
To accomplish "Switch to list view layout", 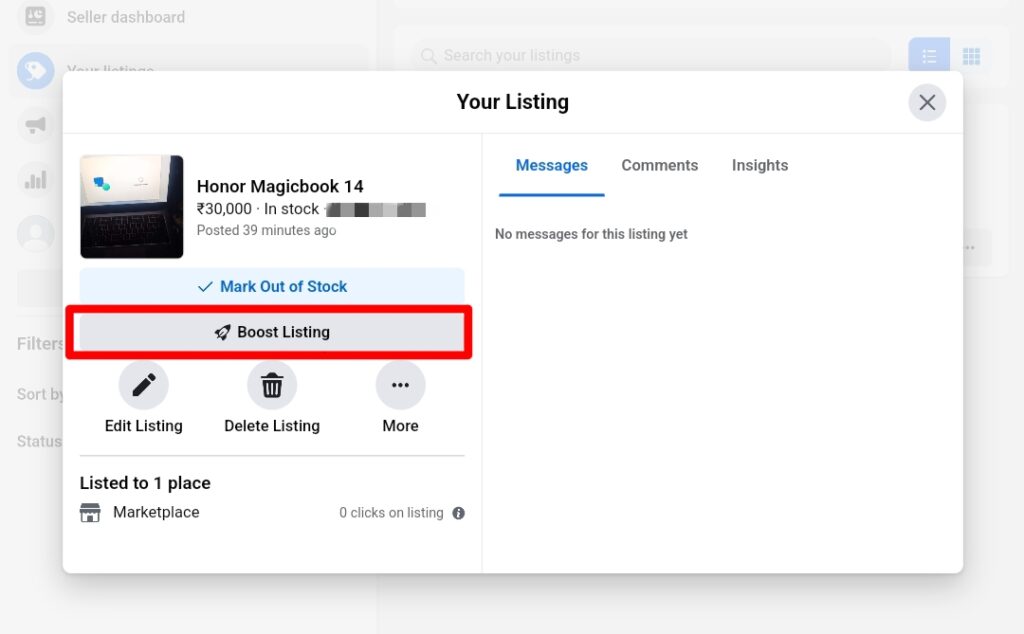I will pos(929,56).
